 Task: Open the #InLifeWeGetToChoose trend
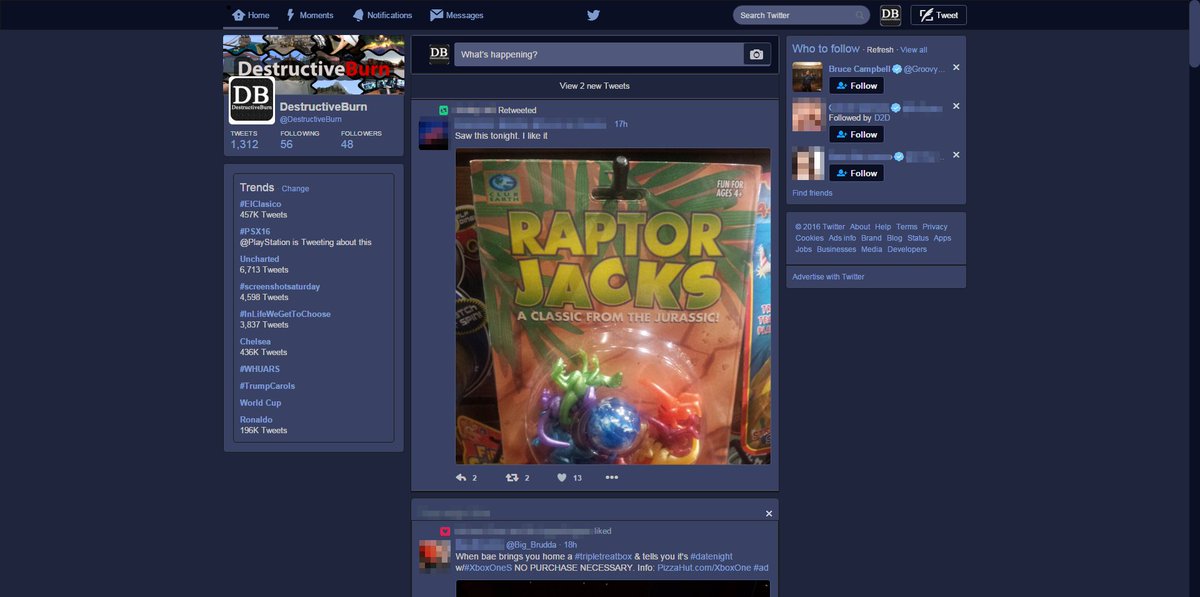click(x=285, y=314)
